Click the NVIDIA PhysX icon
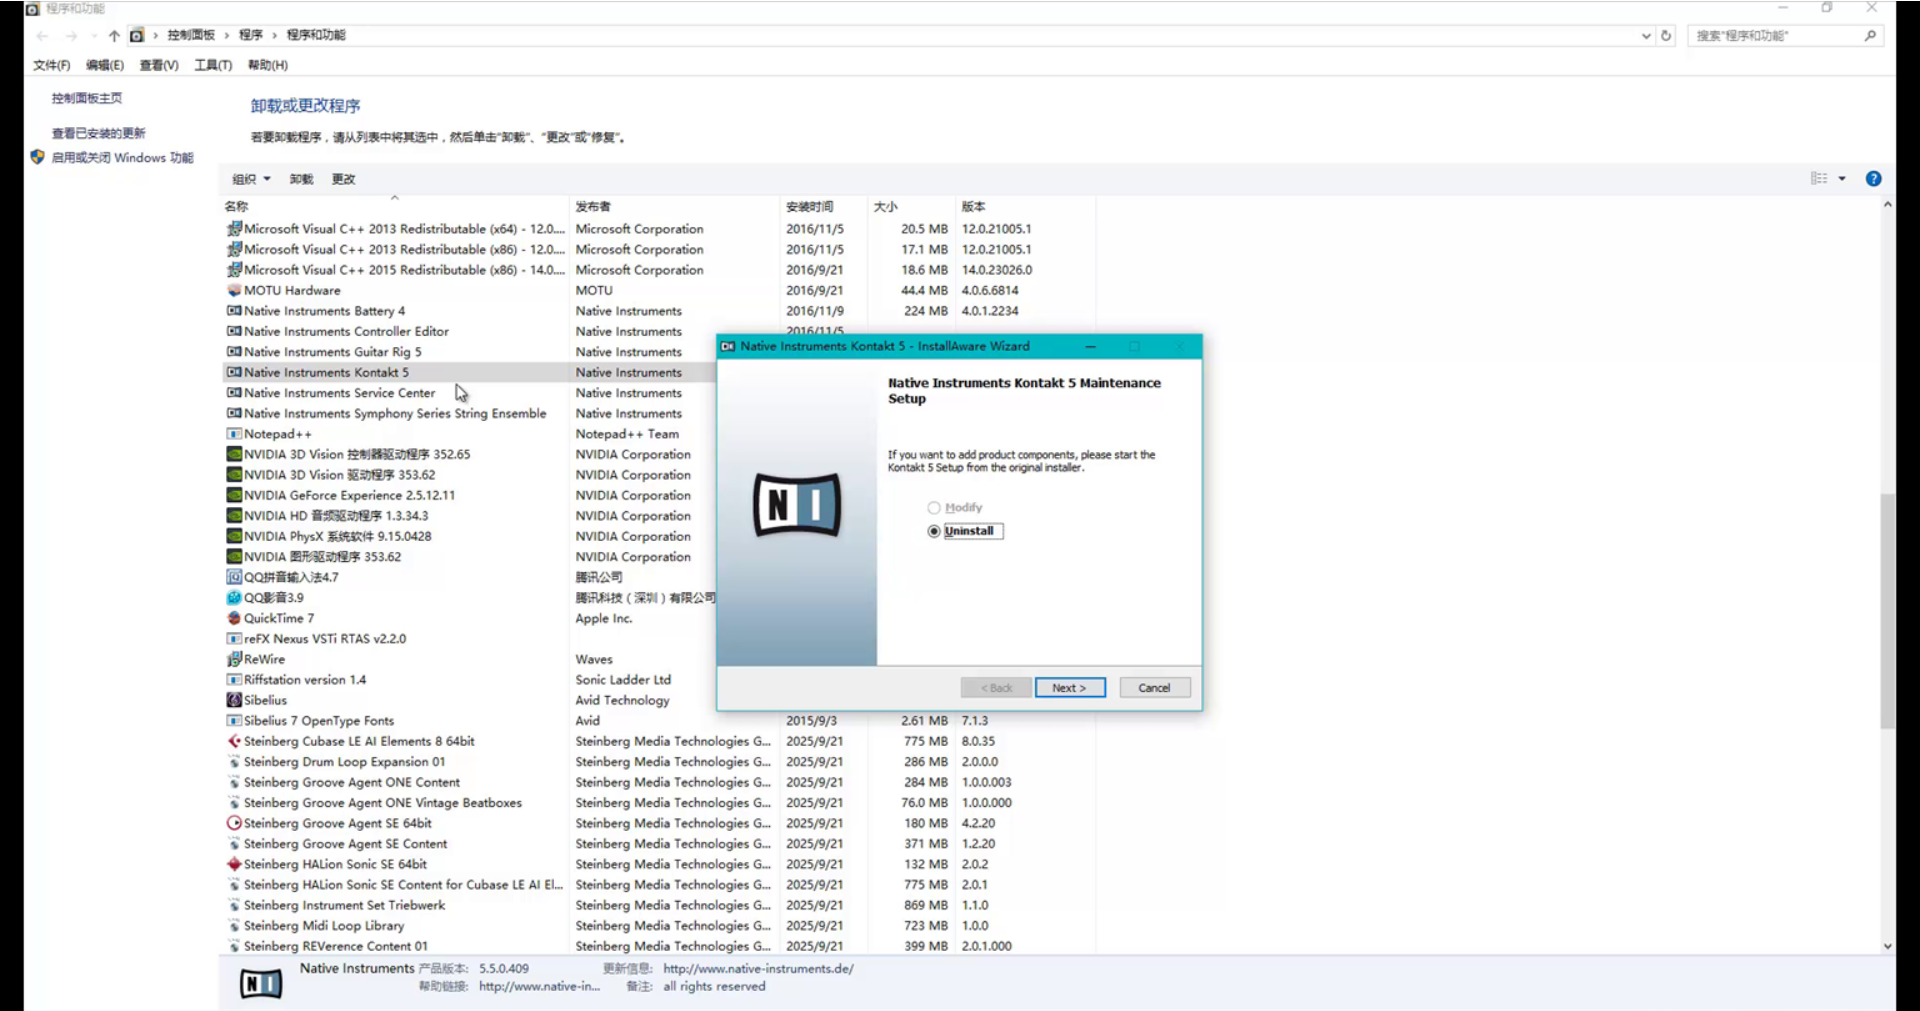The image size is (1920, 1011). 234,536
